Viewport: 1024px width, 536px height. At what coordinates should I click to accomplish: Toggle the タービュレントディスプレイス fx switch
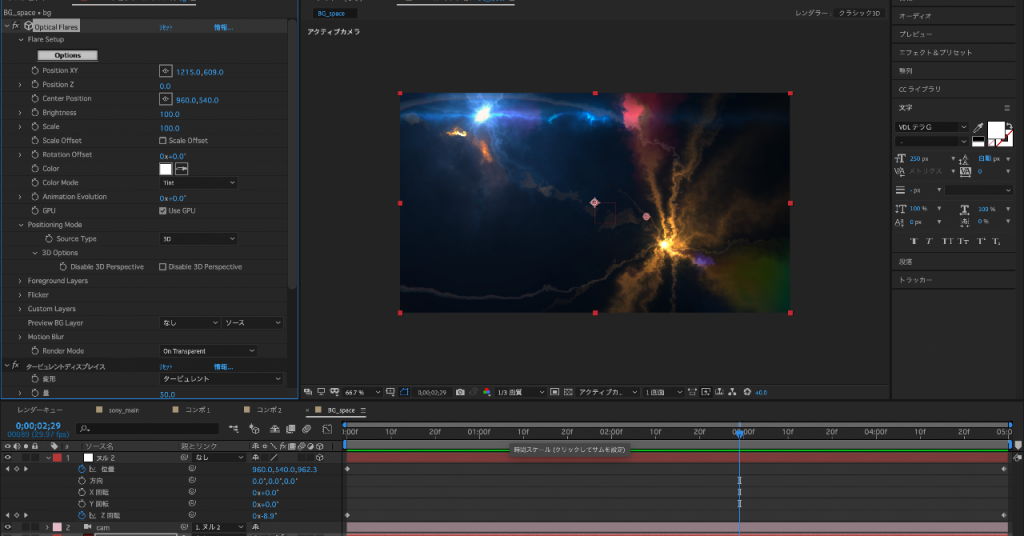(x=16, y=366)
